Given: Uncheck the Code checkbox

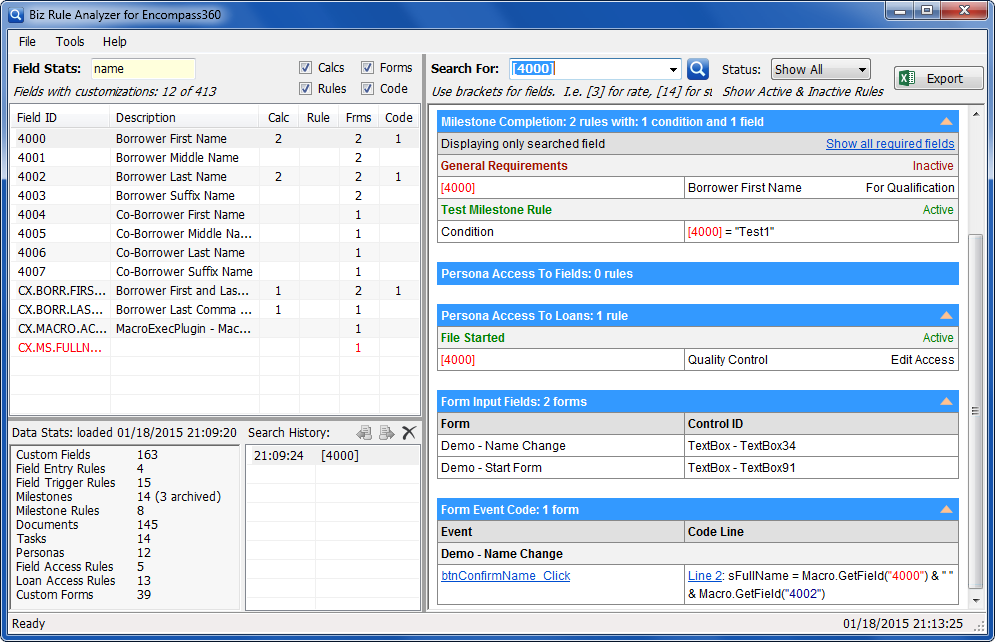Looking at the screenshot, I should click(x=367, y=88).
